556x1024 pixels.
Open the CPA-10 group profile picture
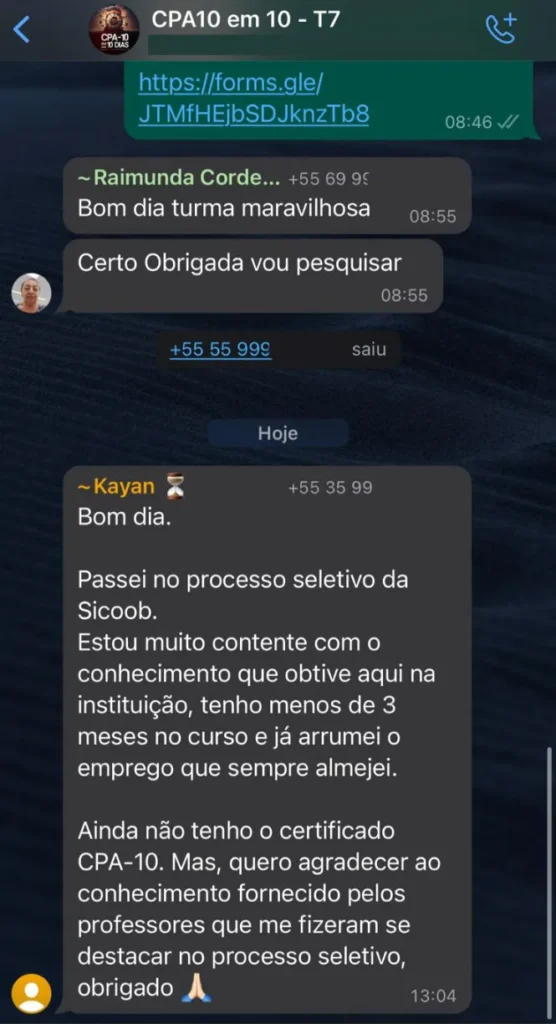(x=114, y=29)
